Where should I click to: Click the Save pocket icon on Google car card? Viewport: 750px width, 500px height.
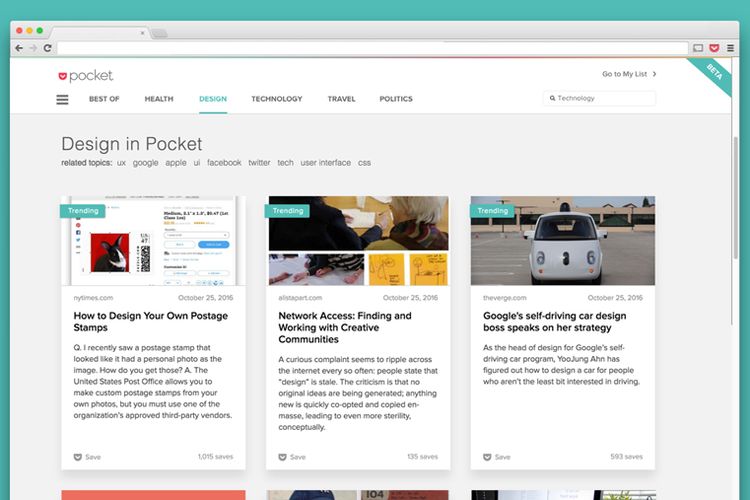[x=487, y=457]
